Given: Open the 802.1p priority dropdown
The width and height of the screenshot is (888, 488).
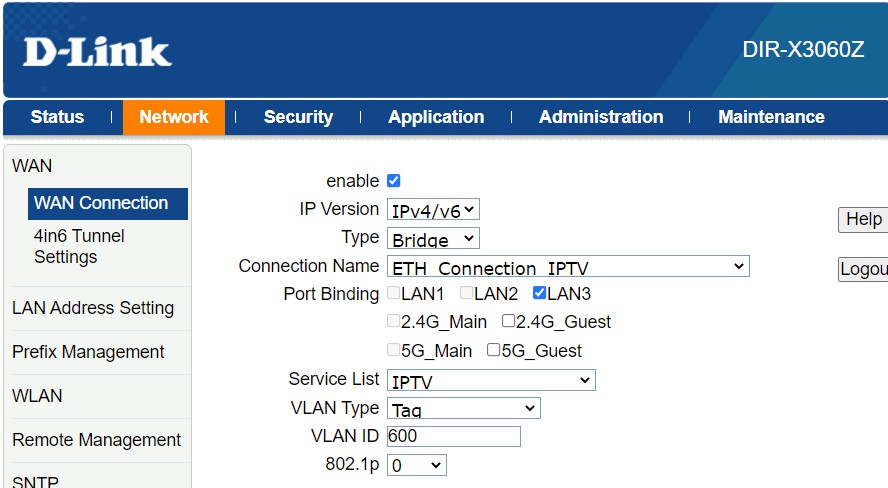Looking at the screenshot, I should click(x=416, y=466).
